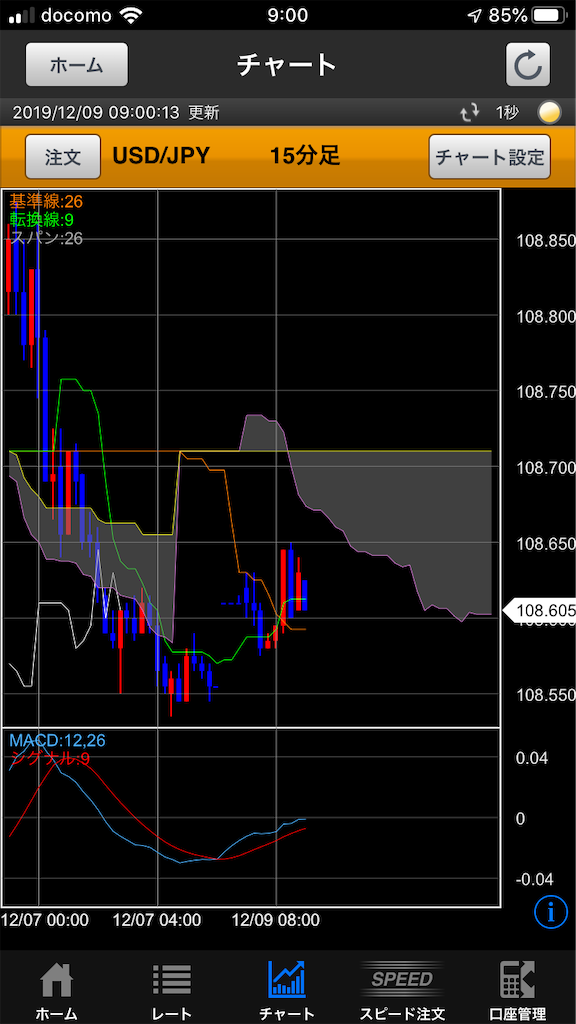This screenshot has width=576, height=1024.
Task: Tap the 0.04 MACD axis label
Action: (530, 758)
